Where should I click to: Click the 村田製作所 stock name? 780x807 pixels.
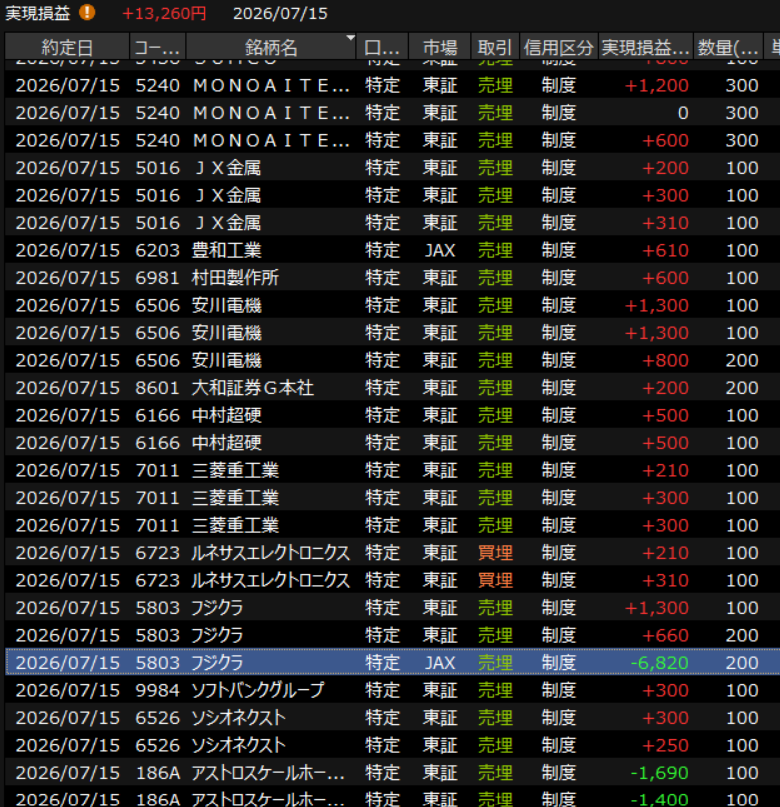coord(235,277)
